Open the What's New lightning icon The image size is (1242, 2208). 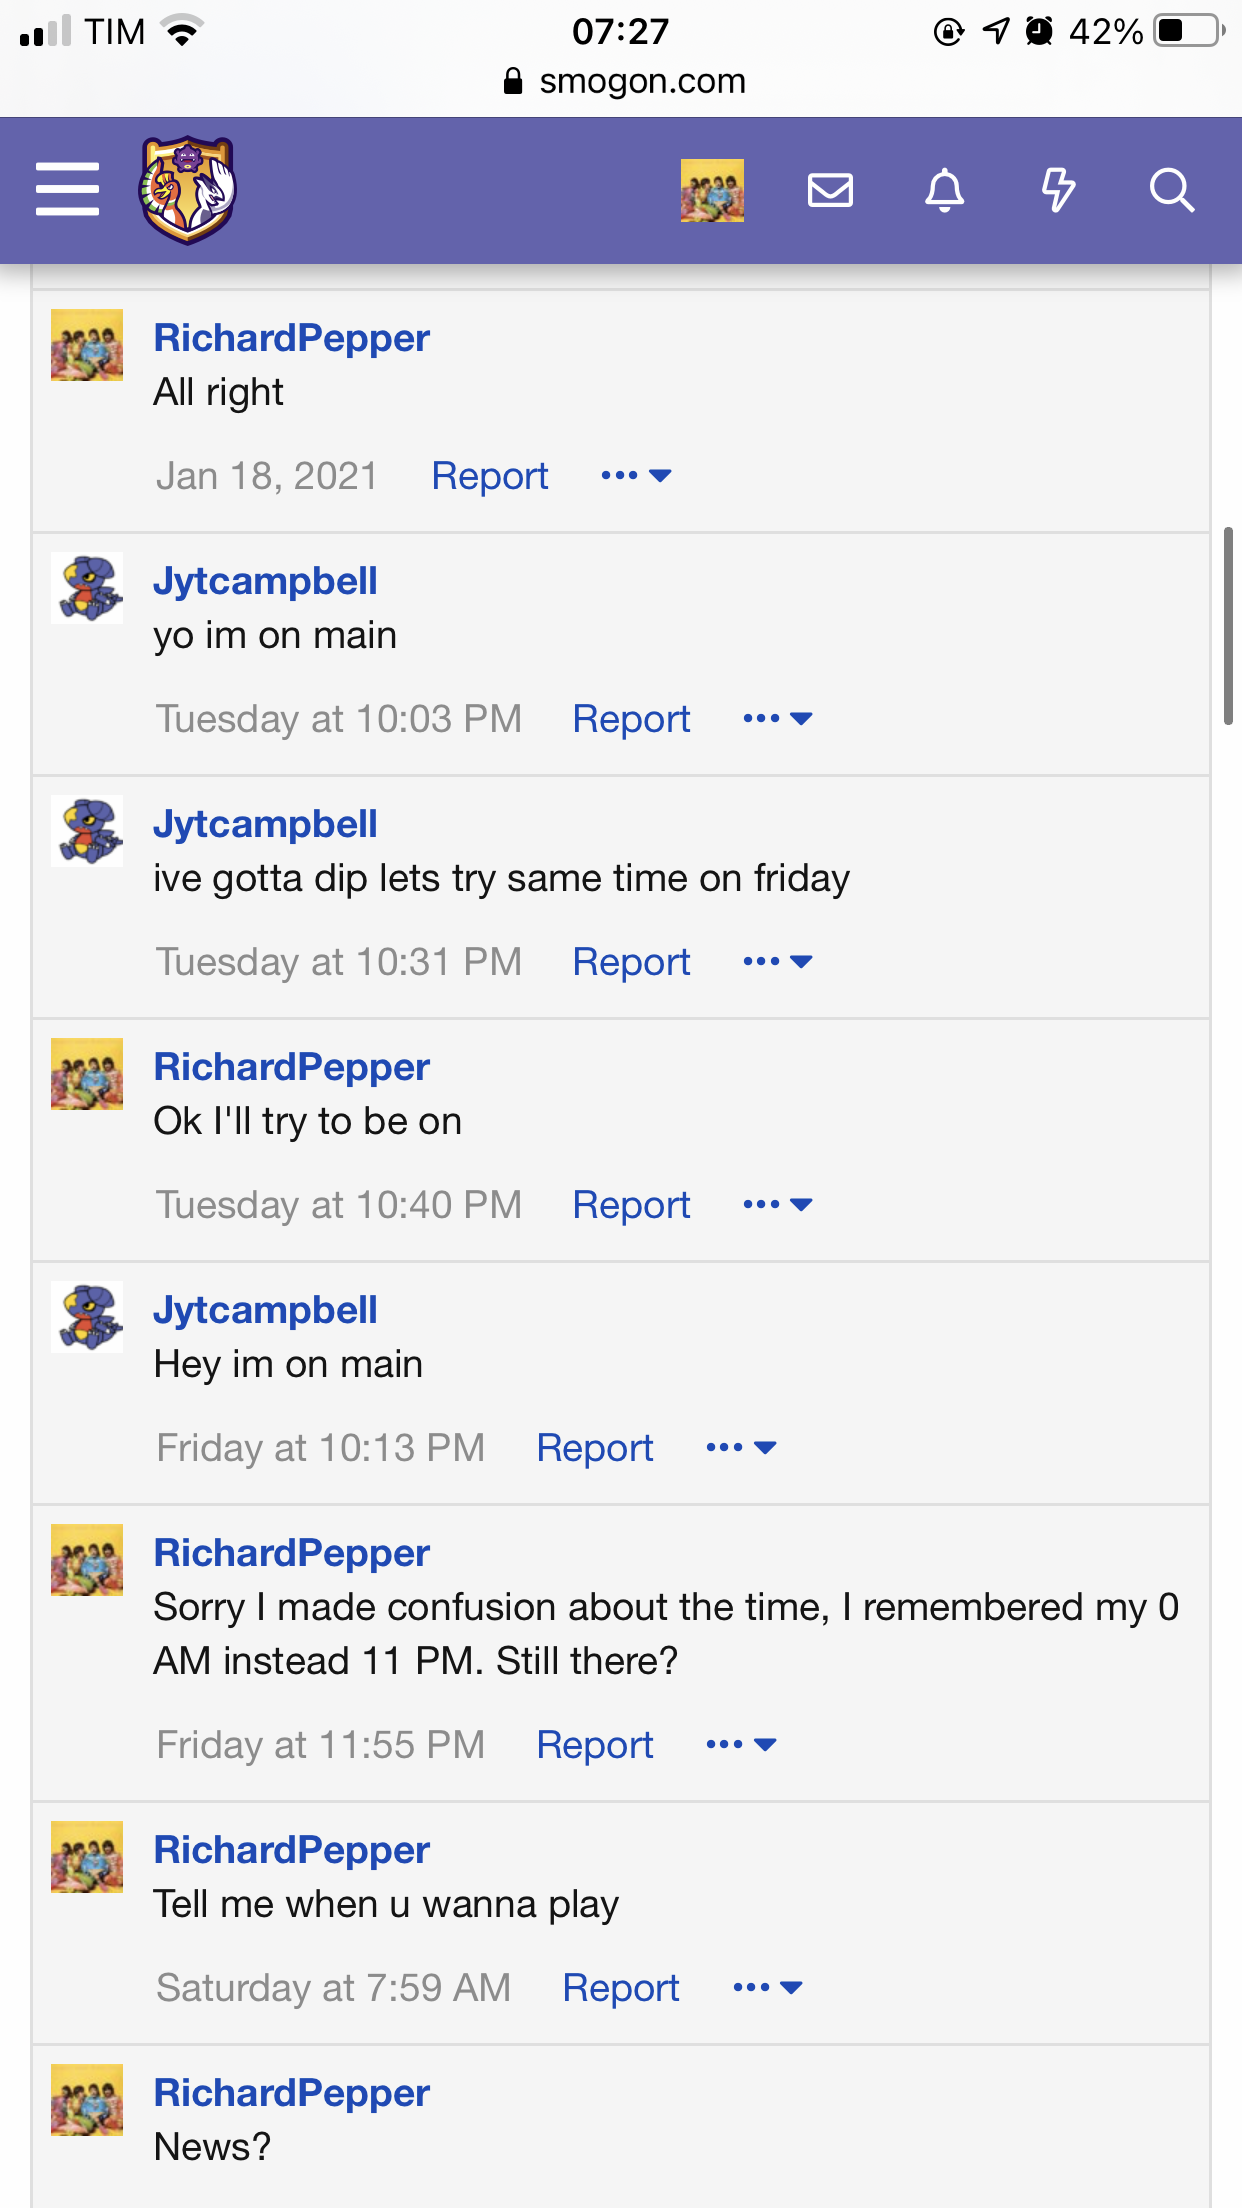pyautogui.click(x=1058, y=190)
